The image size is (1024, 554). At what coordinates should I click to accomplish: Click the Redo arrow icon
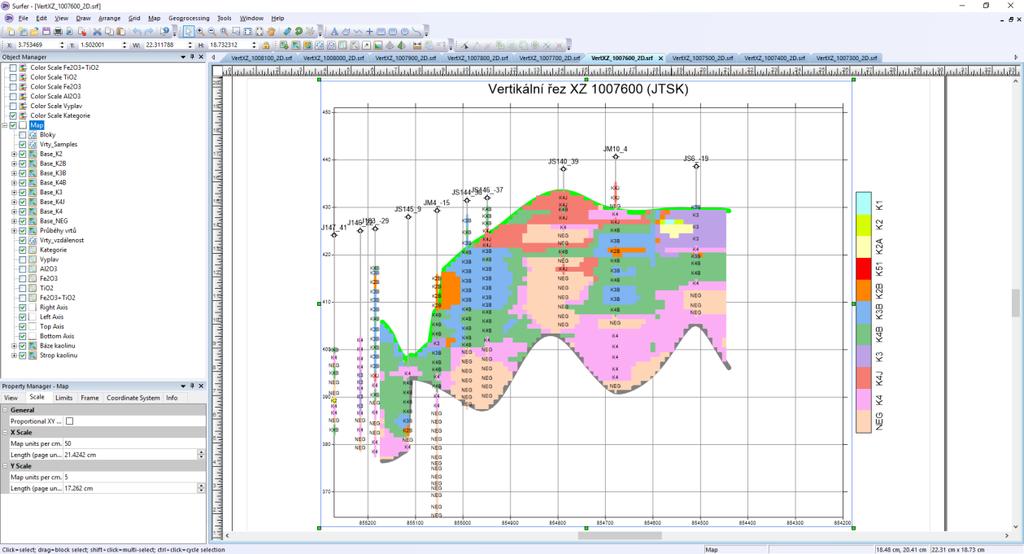[148, 31]
